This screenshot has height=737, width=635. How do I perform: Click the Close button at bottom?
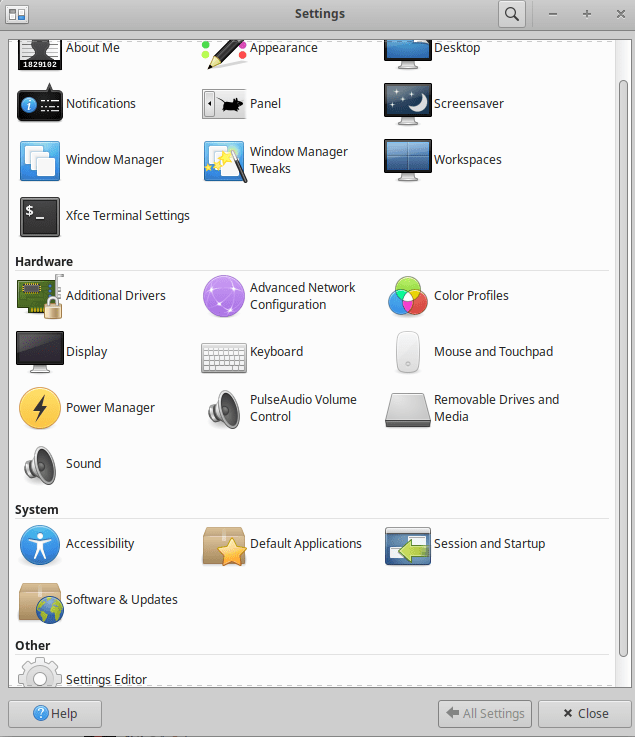585,713
